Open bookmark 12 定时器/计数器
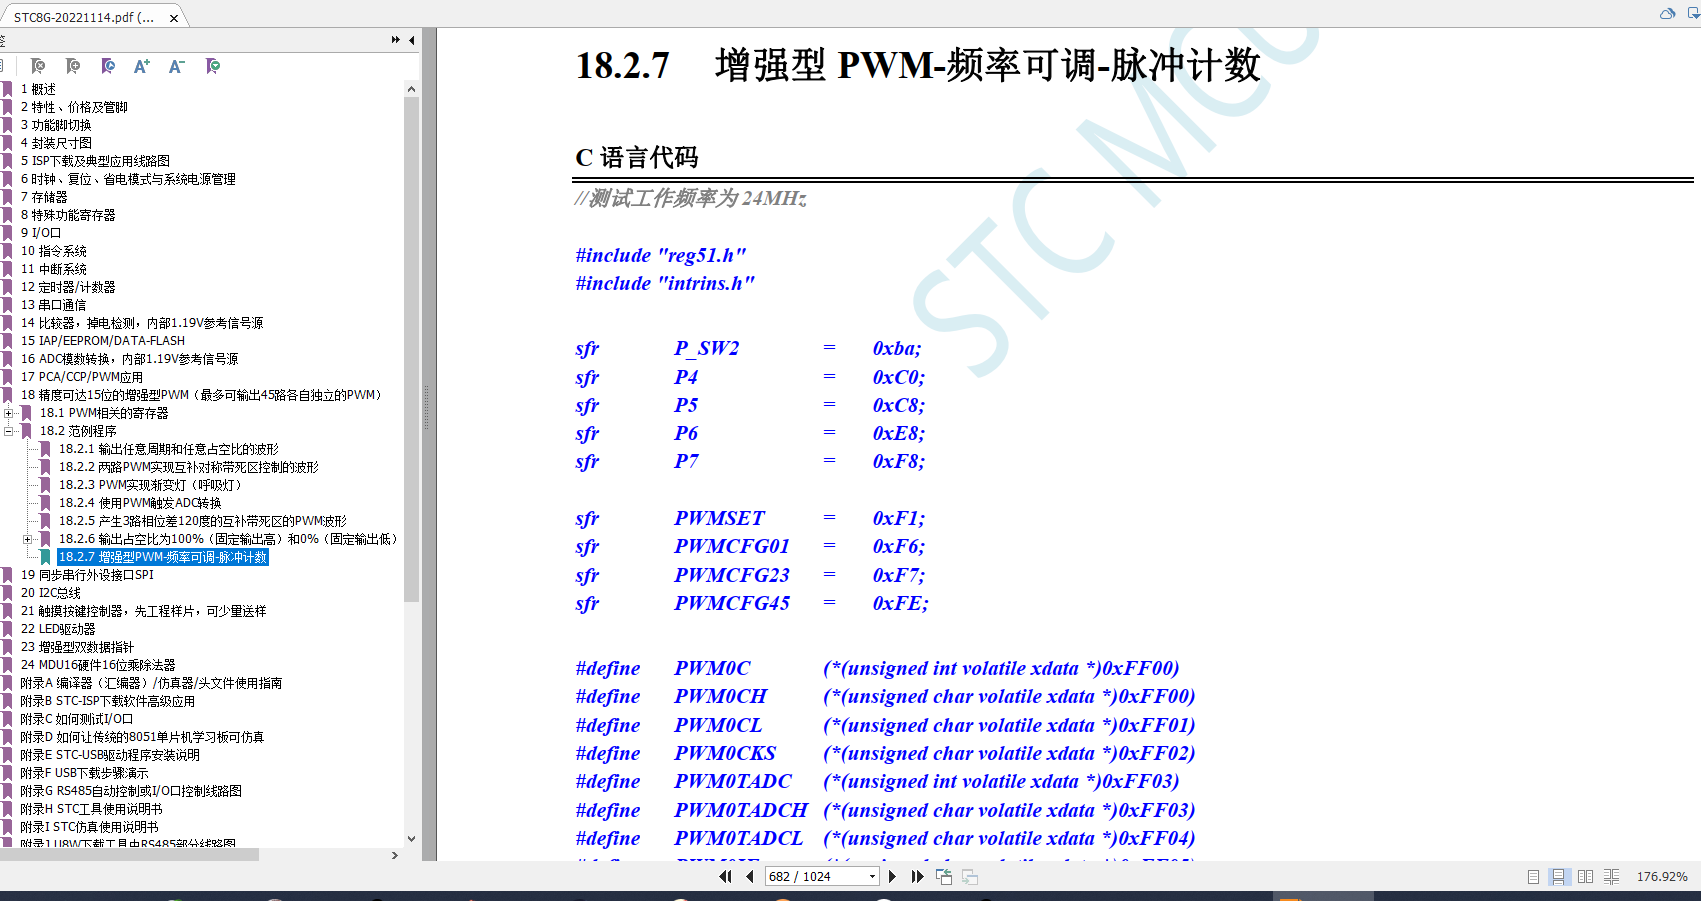Screen dimensions: 1701x901 tap(68, 287)
